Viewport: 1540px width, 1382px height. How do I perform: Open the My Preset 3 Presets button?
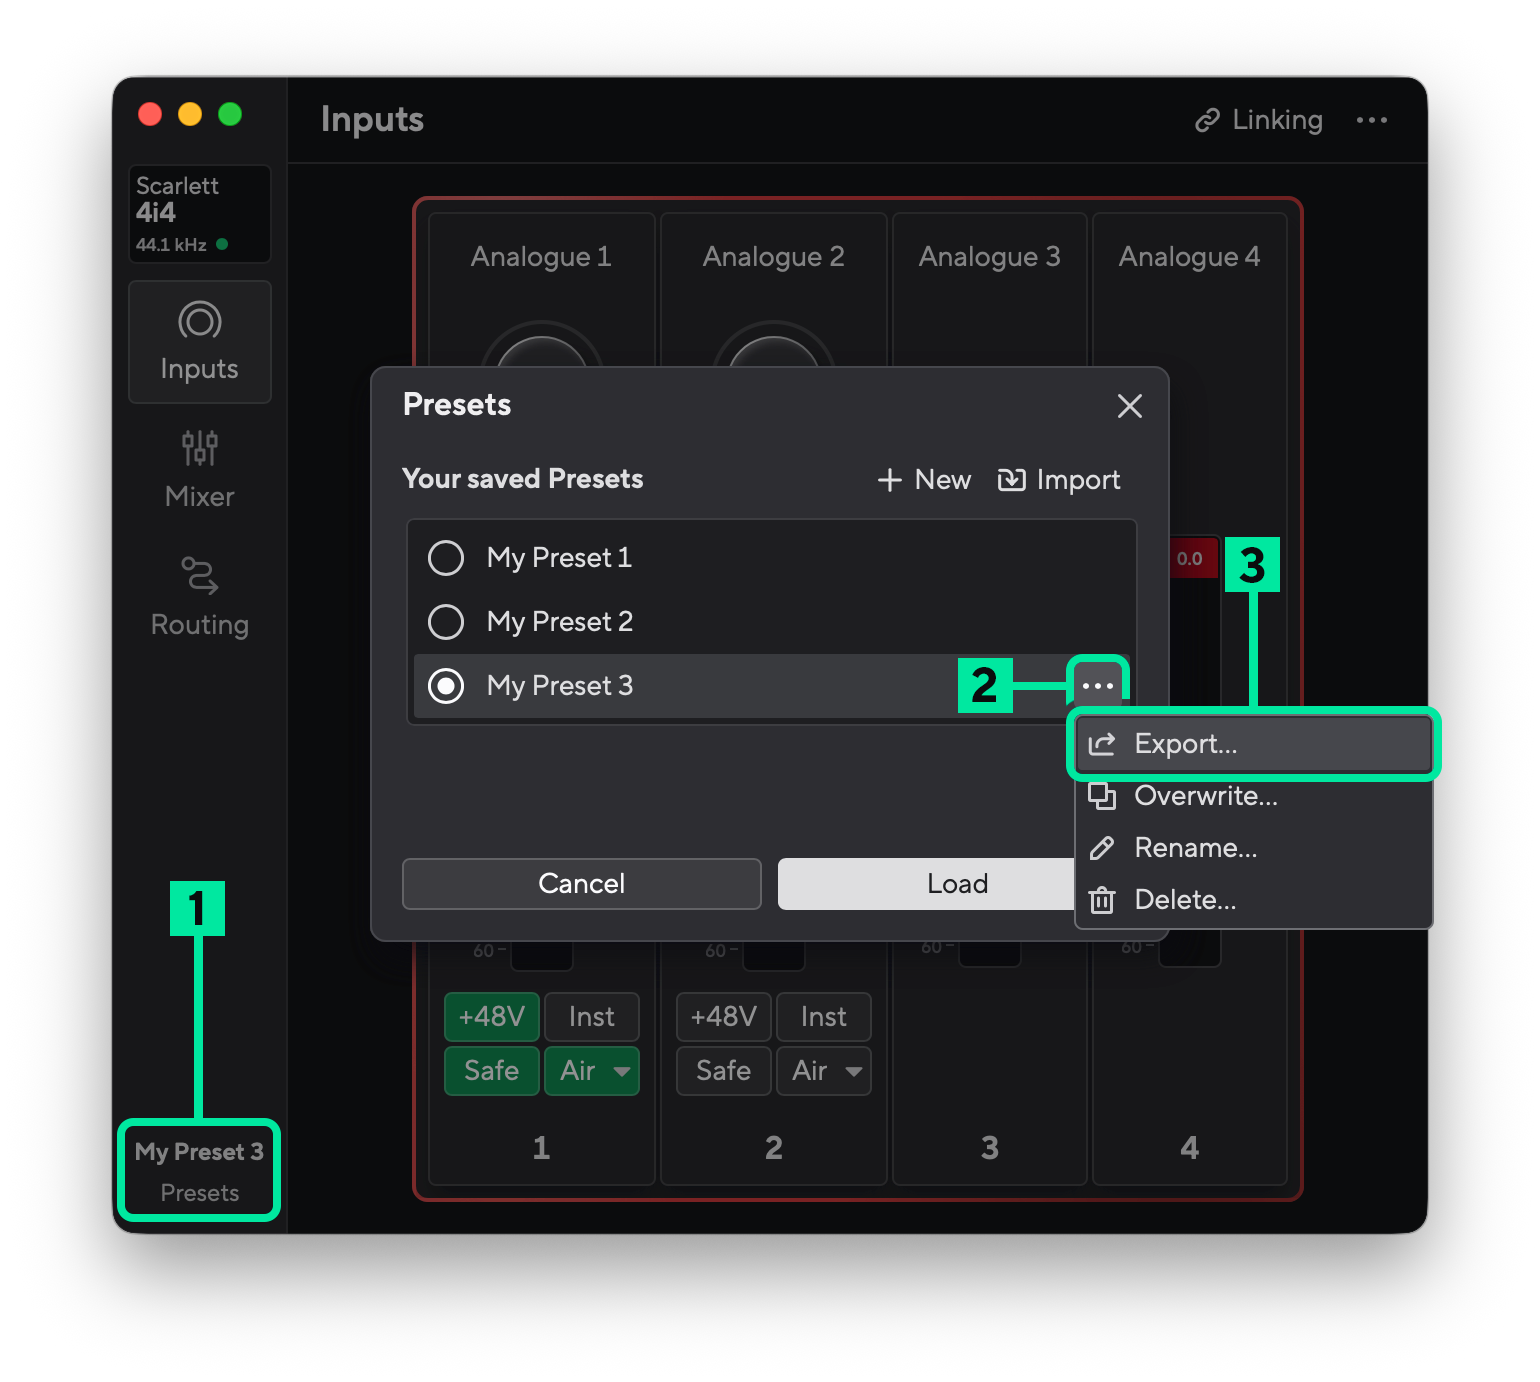click(199, 1171)
